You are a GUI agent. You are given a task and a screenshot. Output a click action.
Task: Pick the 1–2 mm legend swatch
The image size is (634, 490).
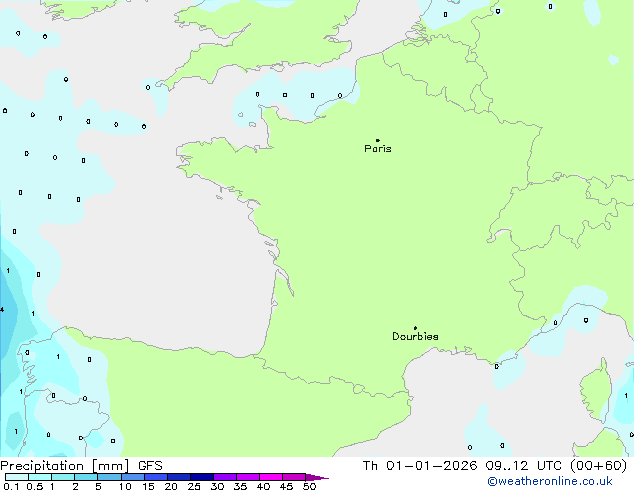click(63, 477)
